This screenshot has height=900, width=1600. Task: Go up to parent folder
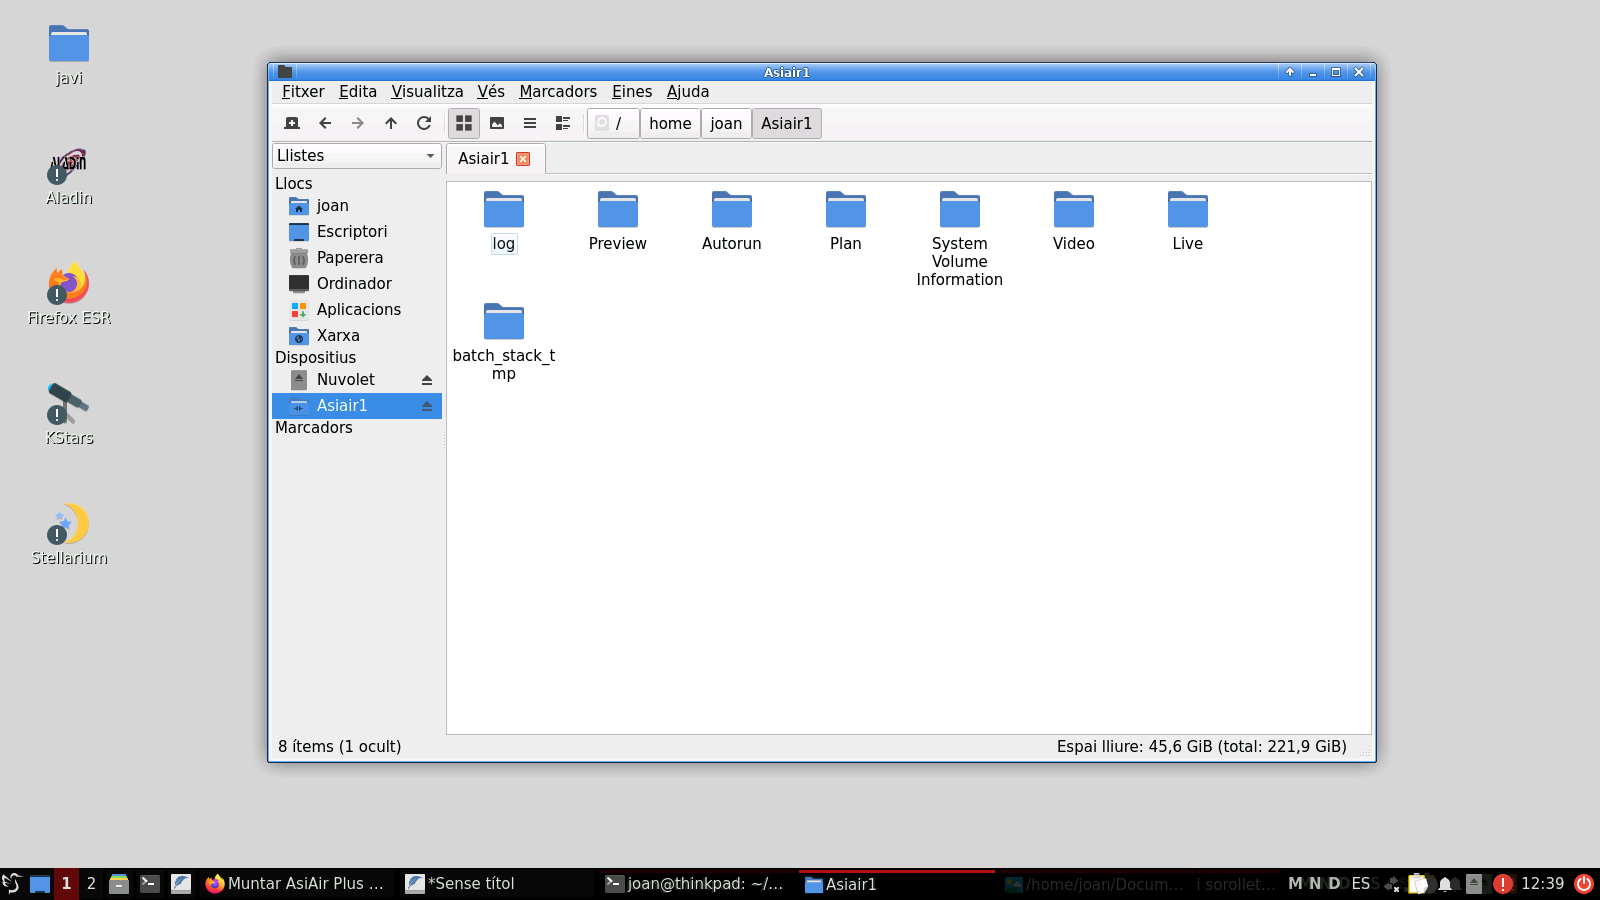point(391,123)
